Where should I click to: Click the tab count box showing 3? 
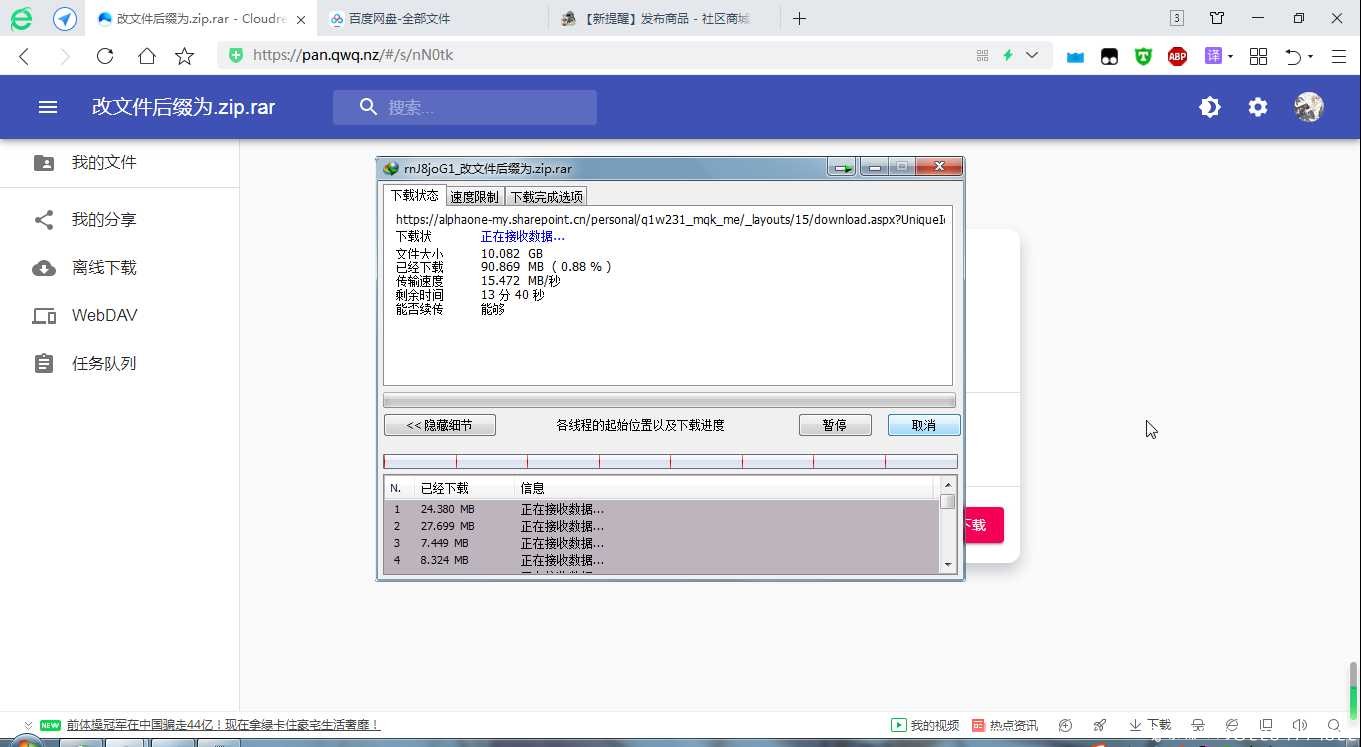coord(1177,18)
